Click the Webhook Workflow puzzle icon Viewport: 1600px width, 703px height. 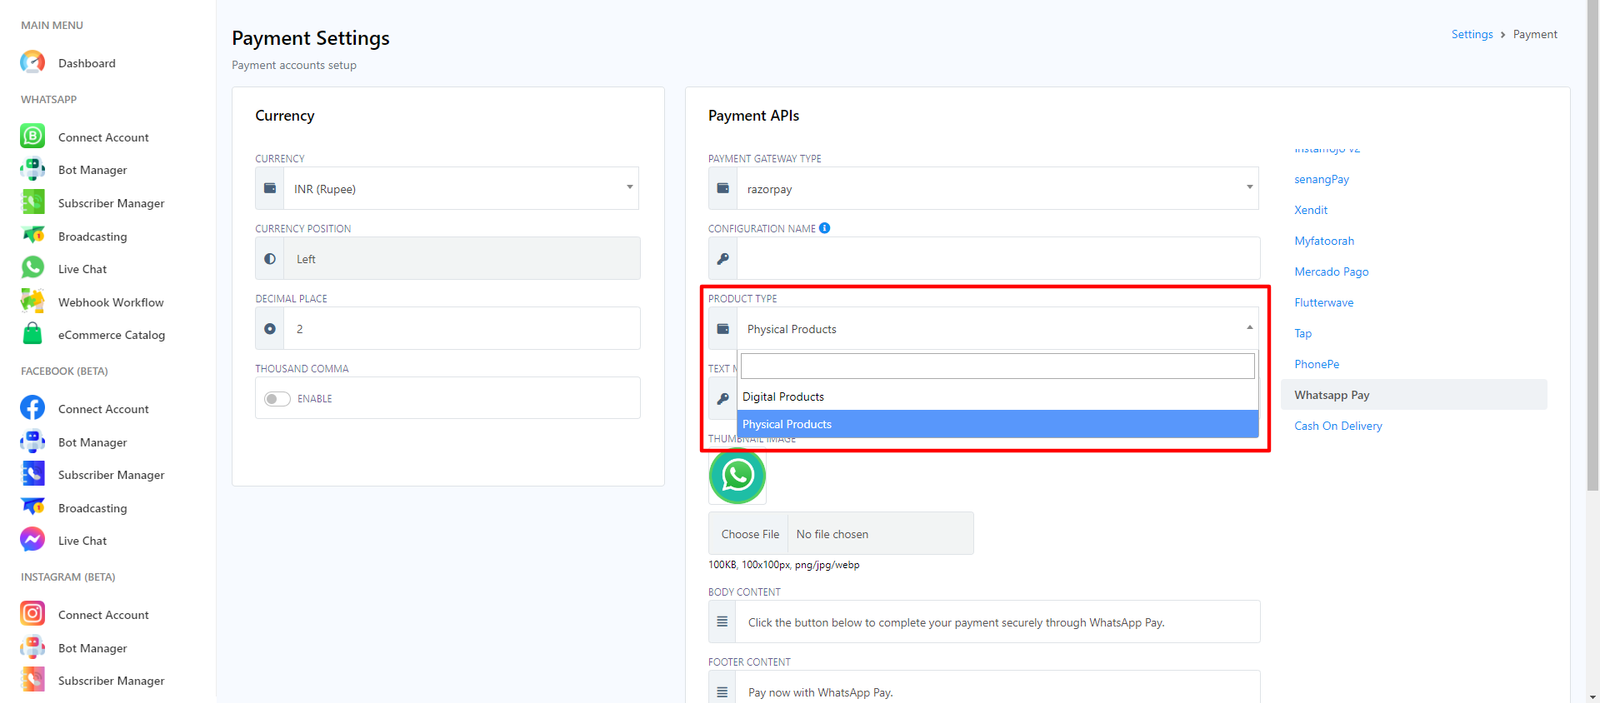(32, 301)
